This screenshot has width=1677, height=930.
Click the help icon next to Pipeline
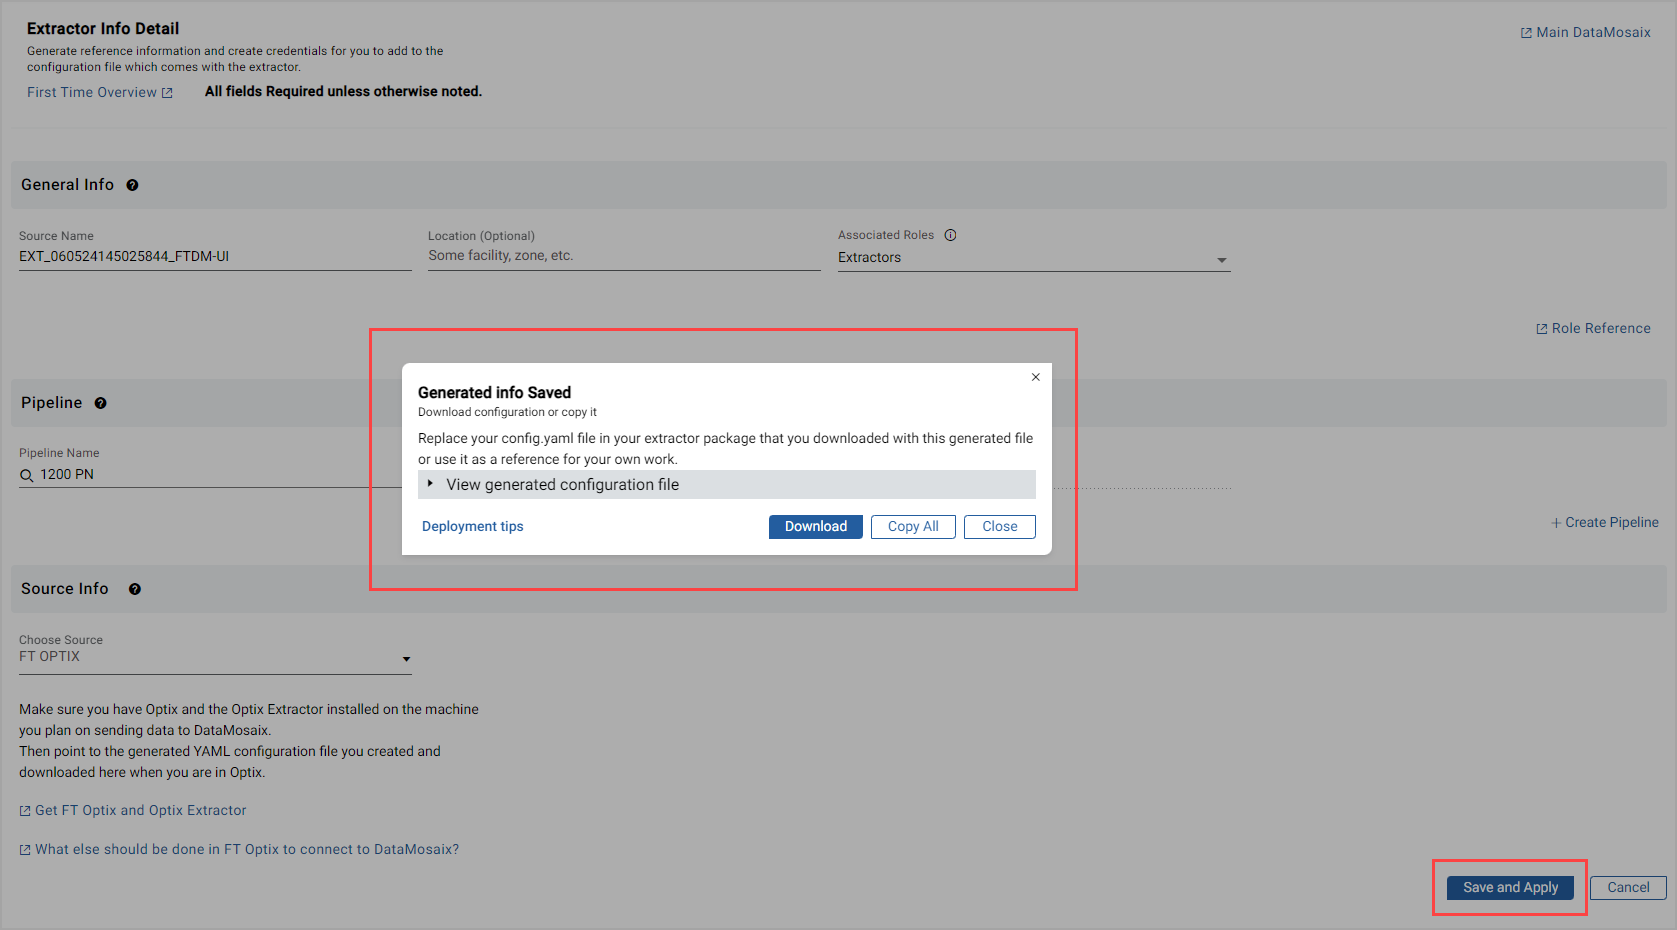(x=100, y=403)
